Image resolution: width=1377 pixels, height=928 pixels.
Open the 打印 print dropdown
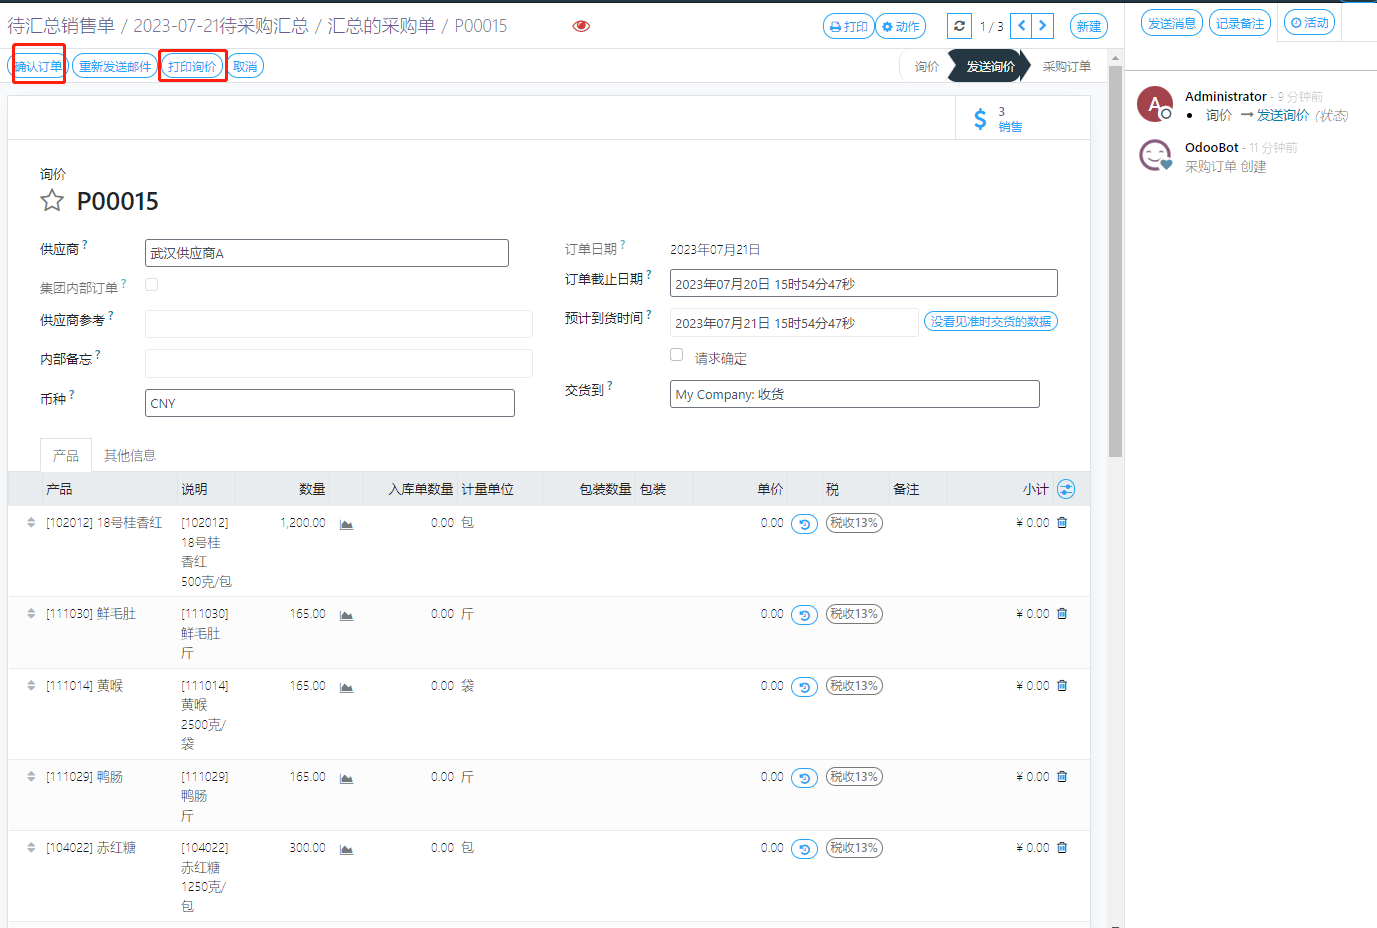tap(848, 27)
